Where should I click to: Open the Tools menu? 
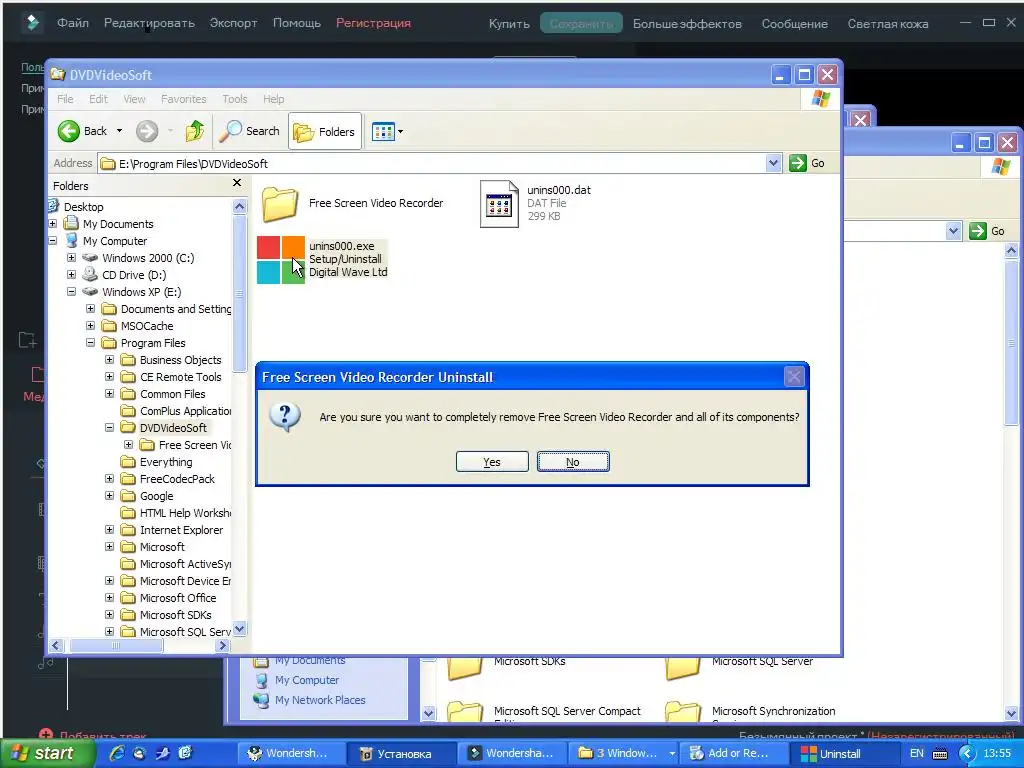point(234,99)
